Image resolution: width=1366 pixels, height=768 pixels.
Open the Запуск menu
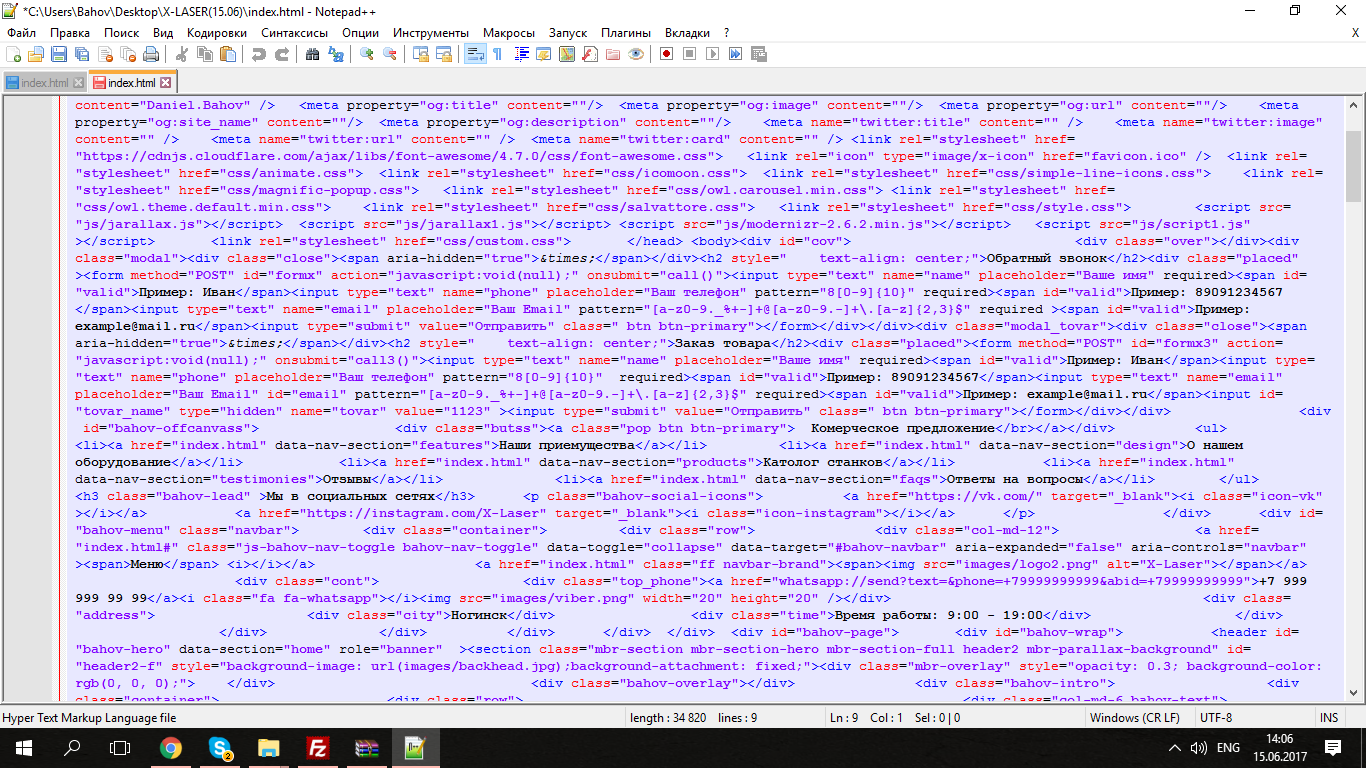coord(568,33)
